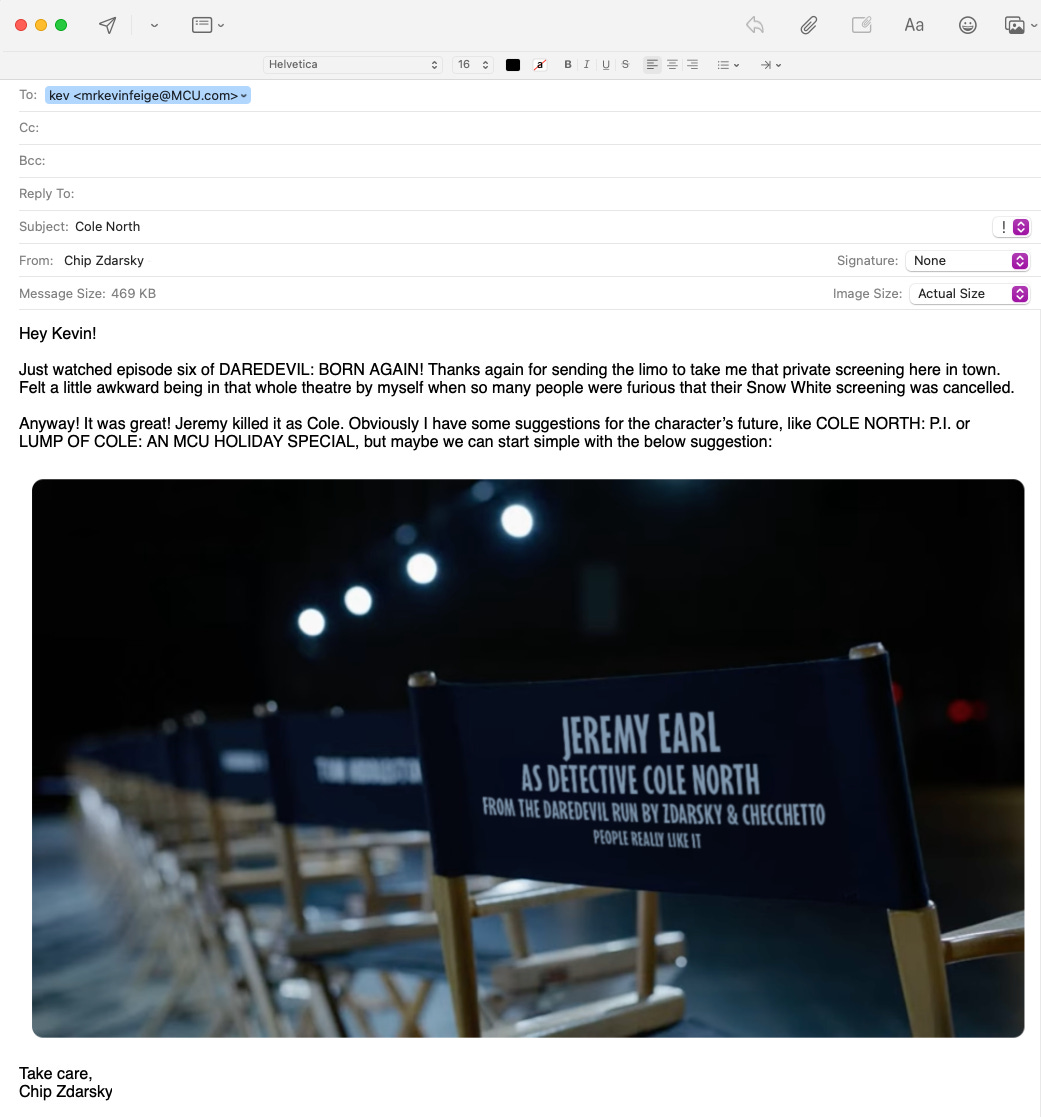
Task: Click the Chip Zdarsky signature line at bottom
Action: (66, 1091)
